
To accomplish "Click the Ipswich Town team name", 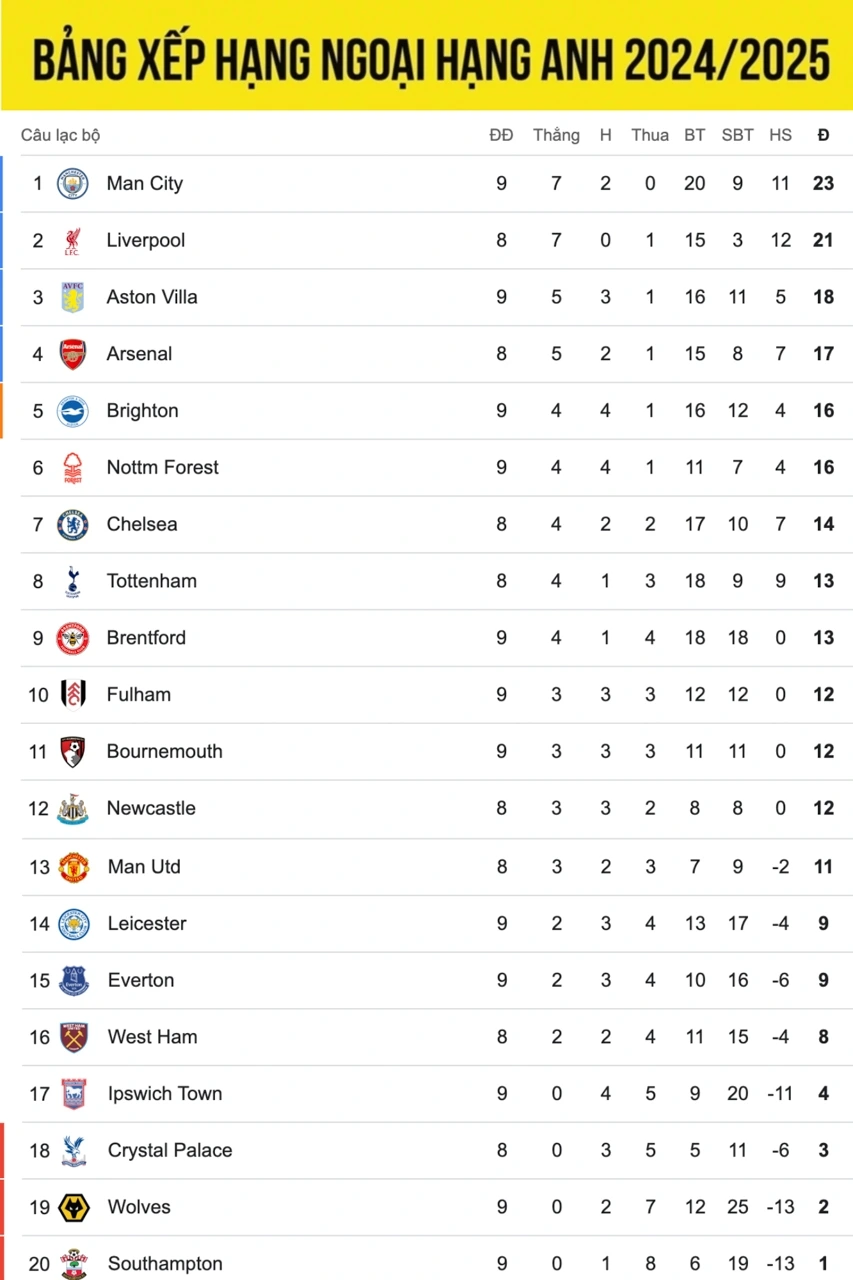I will point(165,1094).
